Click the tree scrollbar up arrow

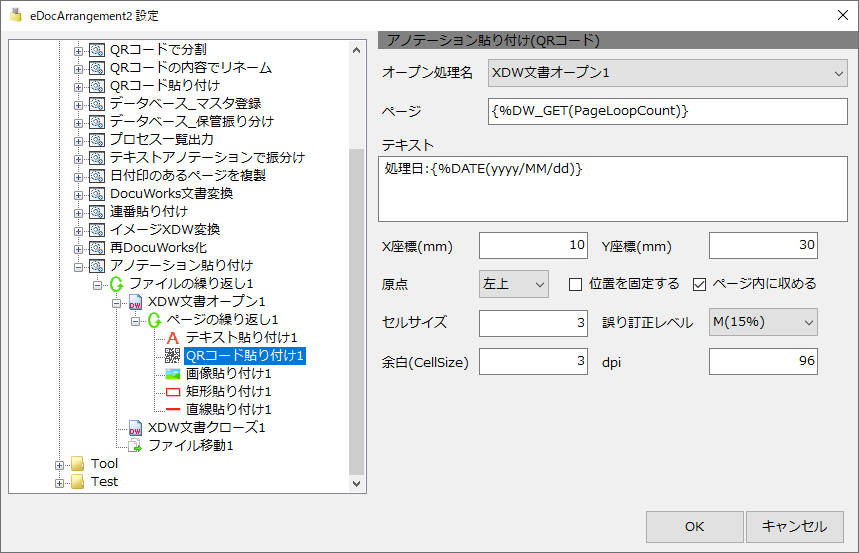357,50
